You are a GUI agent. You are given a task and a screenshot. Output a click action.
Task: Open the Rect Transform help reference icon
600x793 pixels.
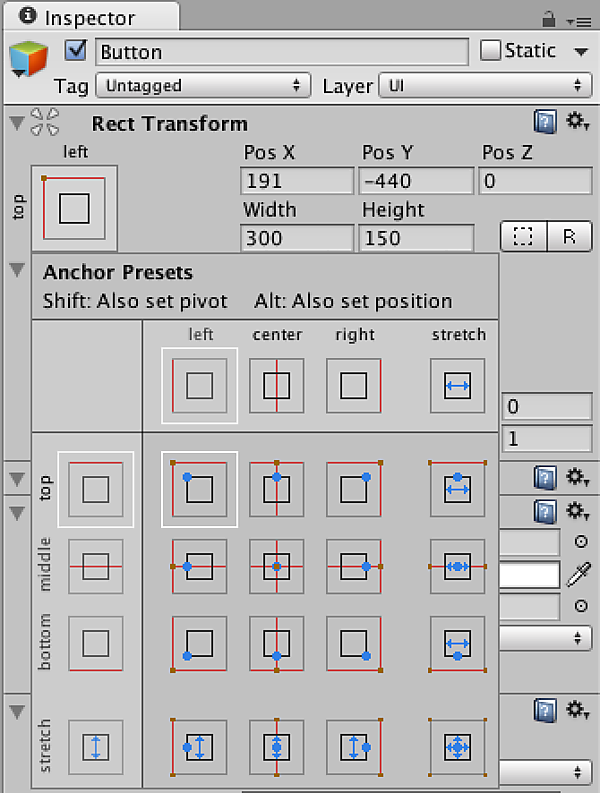[x=544, y=123]
